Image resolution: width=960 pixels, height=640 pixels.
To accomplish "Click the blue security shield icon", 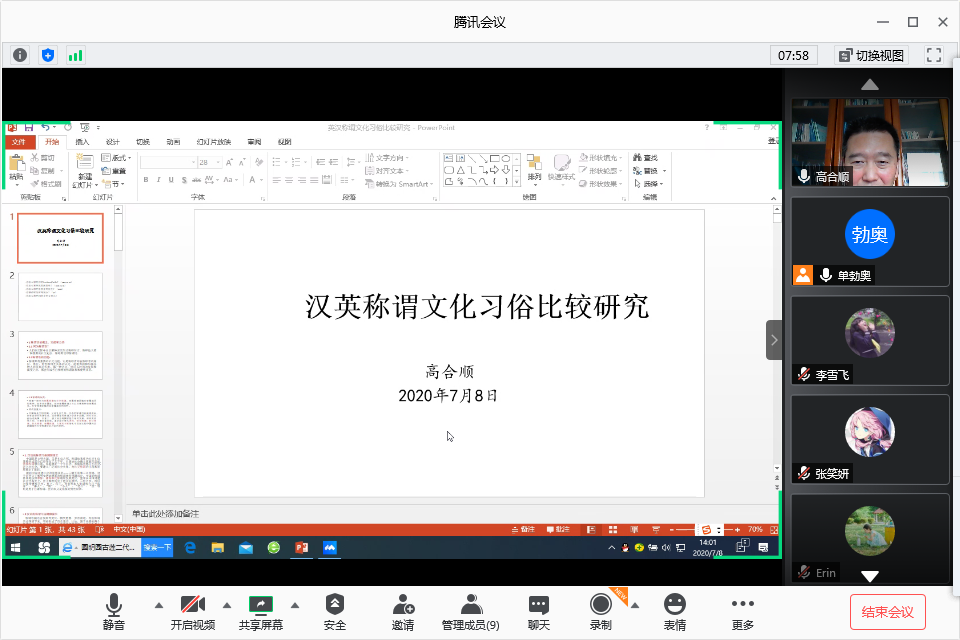I will 48,55.
